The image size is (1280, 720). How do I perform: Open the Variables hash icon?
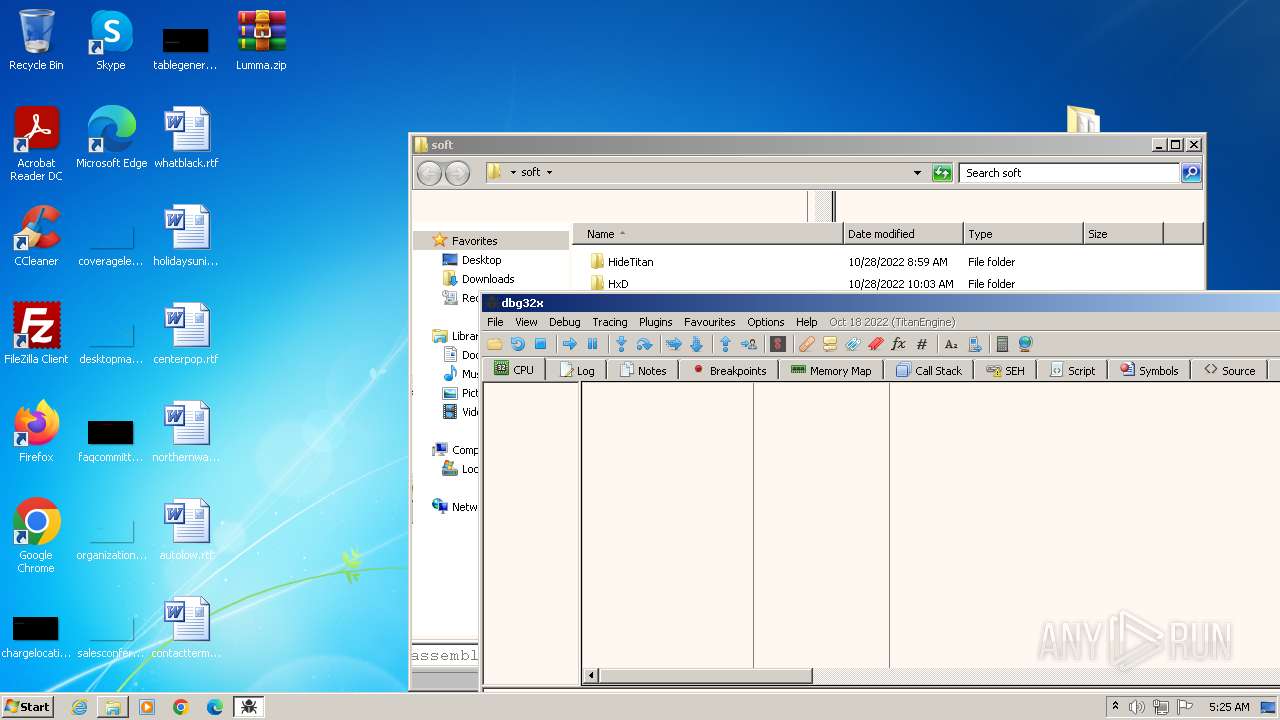coord(922,344)
